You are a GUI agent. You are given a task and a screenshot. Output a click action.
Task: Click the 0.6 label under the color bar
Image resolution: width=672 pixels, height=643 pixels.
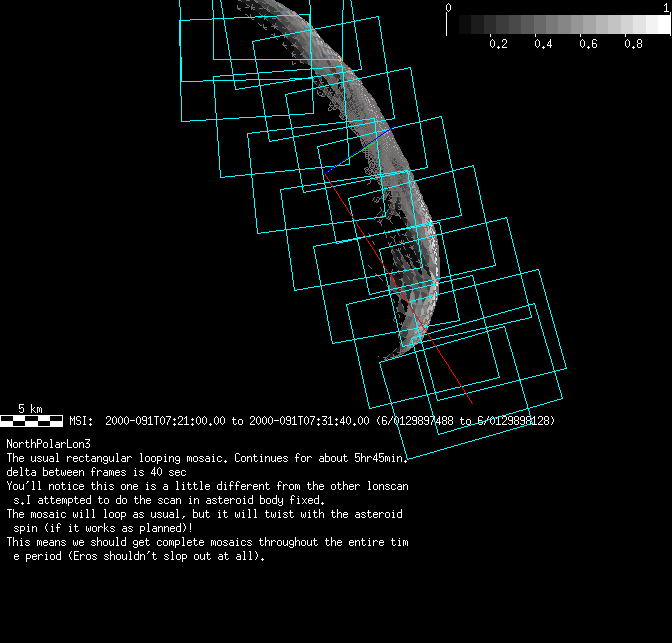coord(588,44)
